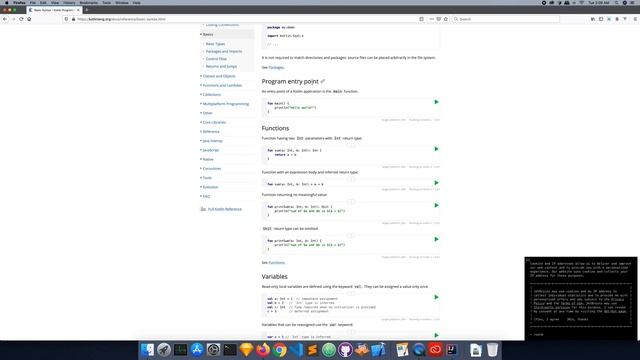This screenshot has height=360, width=640.
Task: Follow the See Packages link
Action: pos(276,67)
